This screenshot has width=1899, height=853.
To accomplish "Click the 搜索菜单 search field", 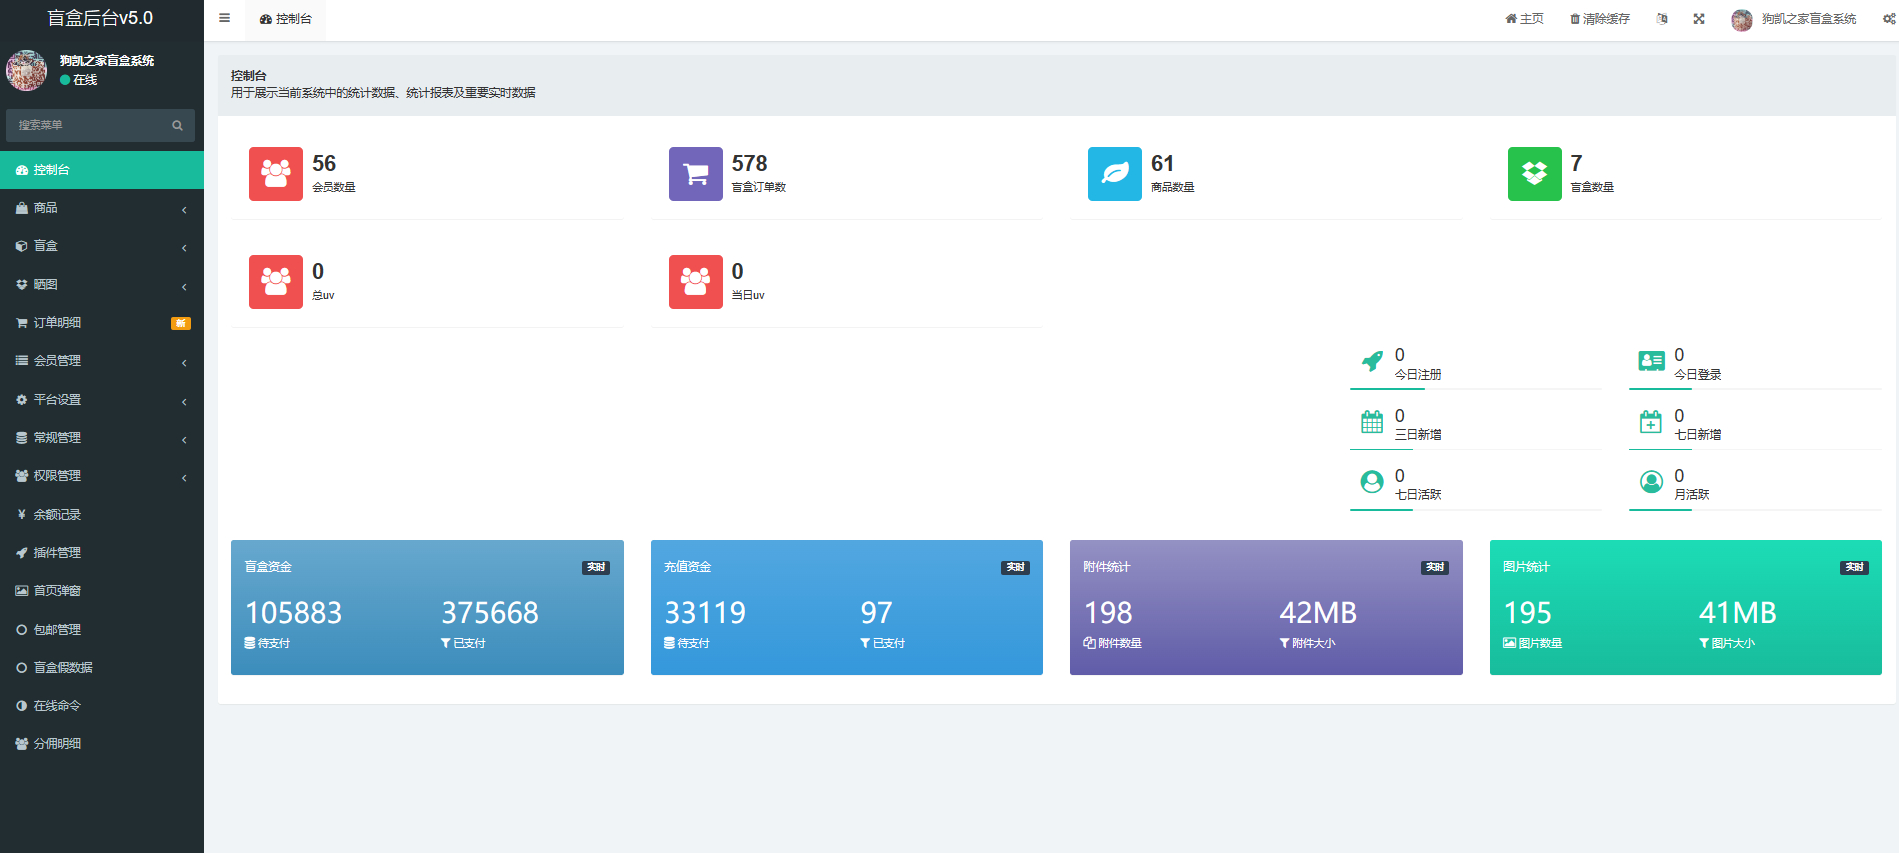I will tap(92, 125).
